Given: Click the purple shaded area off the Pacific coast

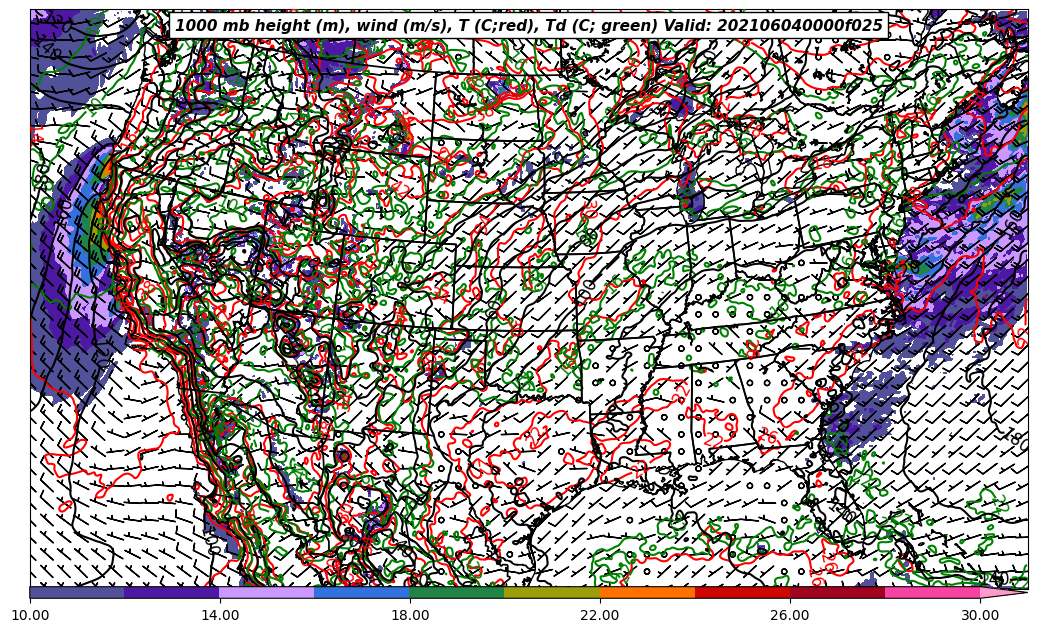Looking at the screenshot, I should point(60,300).
